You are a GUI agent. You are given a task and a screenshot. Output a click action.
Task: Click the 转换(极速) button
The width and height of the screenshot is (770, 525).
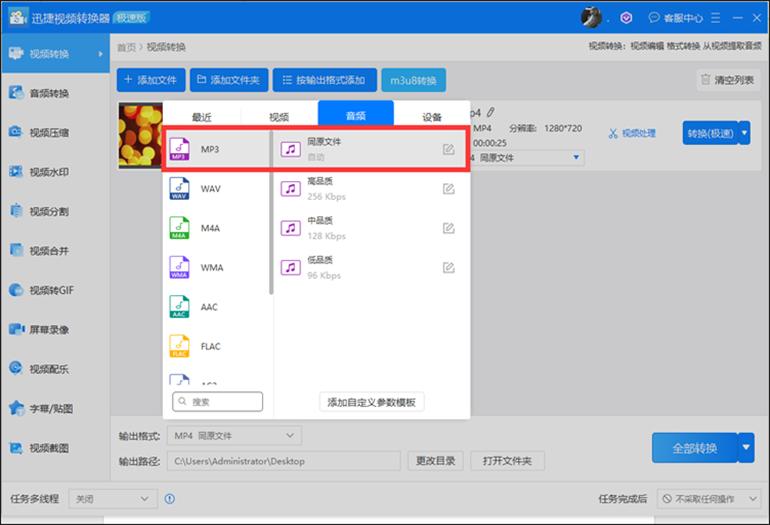click(x=710, y=133)
